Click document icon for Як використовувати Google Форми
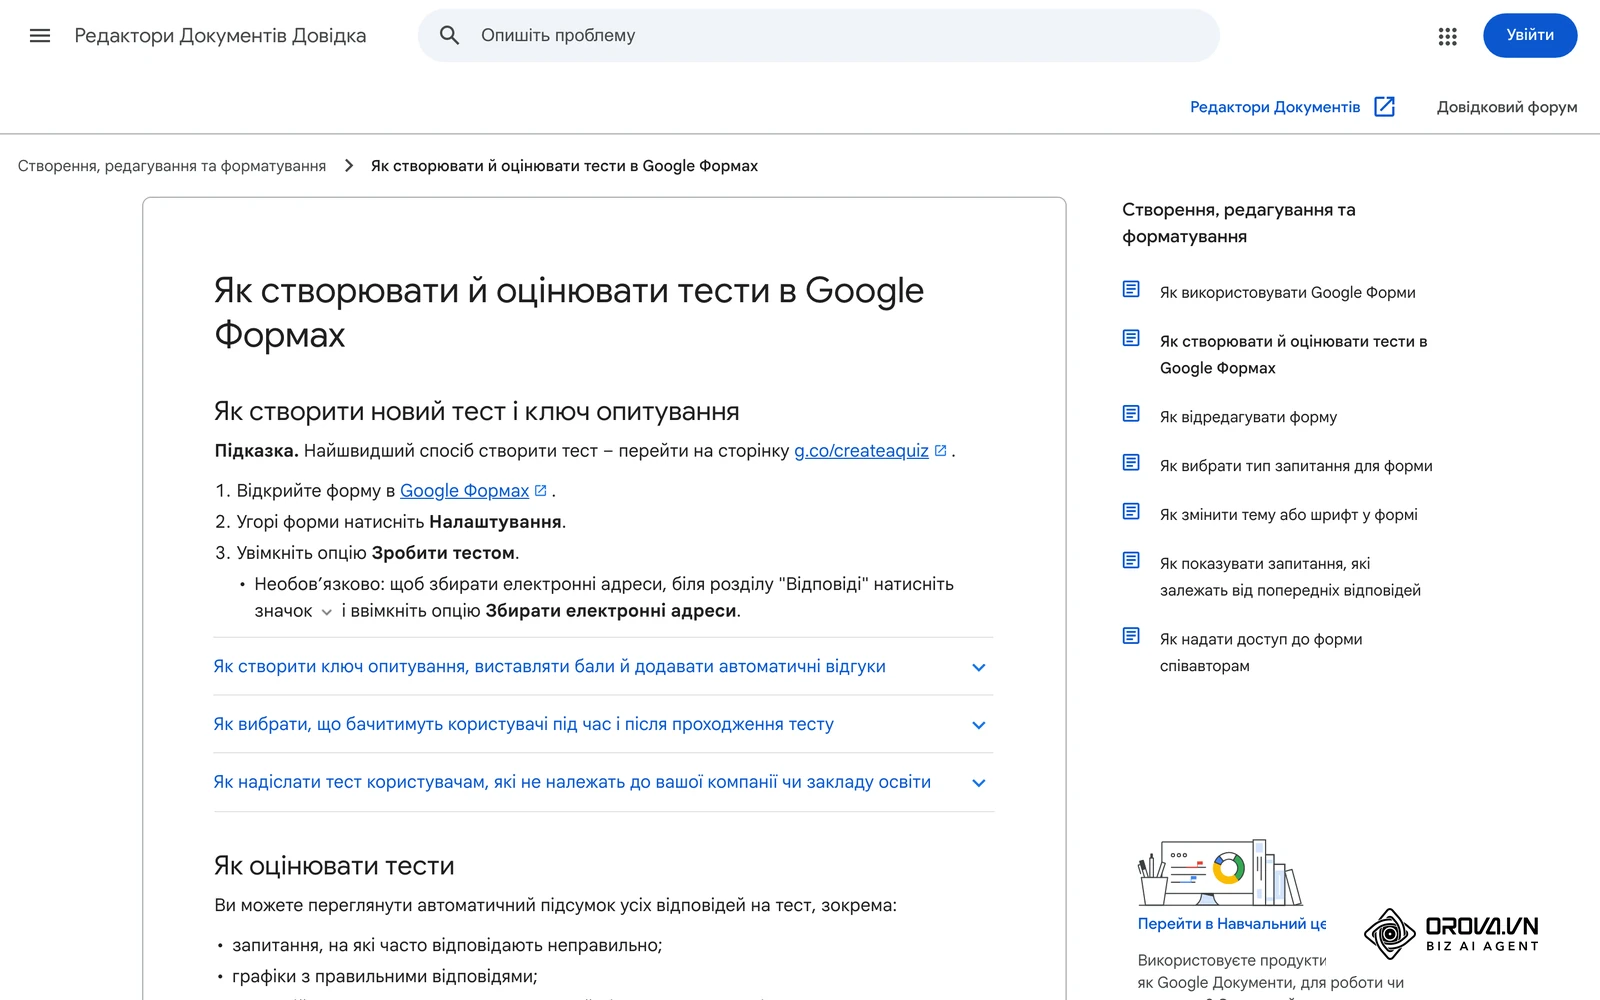This screenshot has width=1600, height=1000. (x=1131, y=290)
